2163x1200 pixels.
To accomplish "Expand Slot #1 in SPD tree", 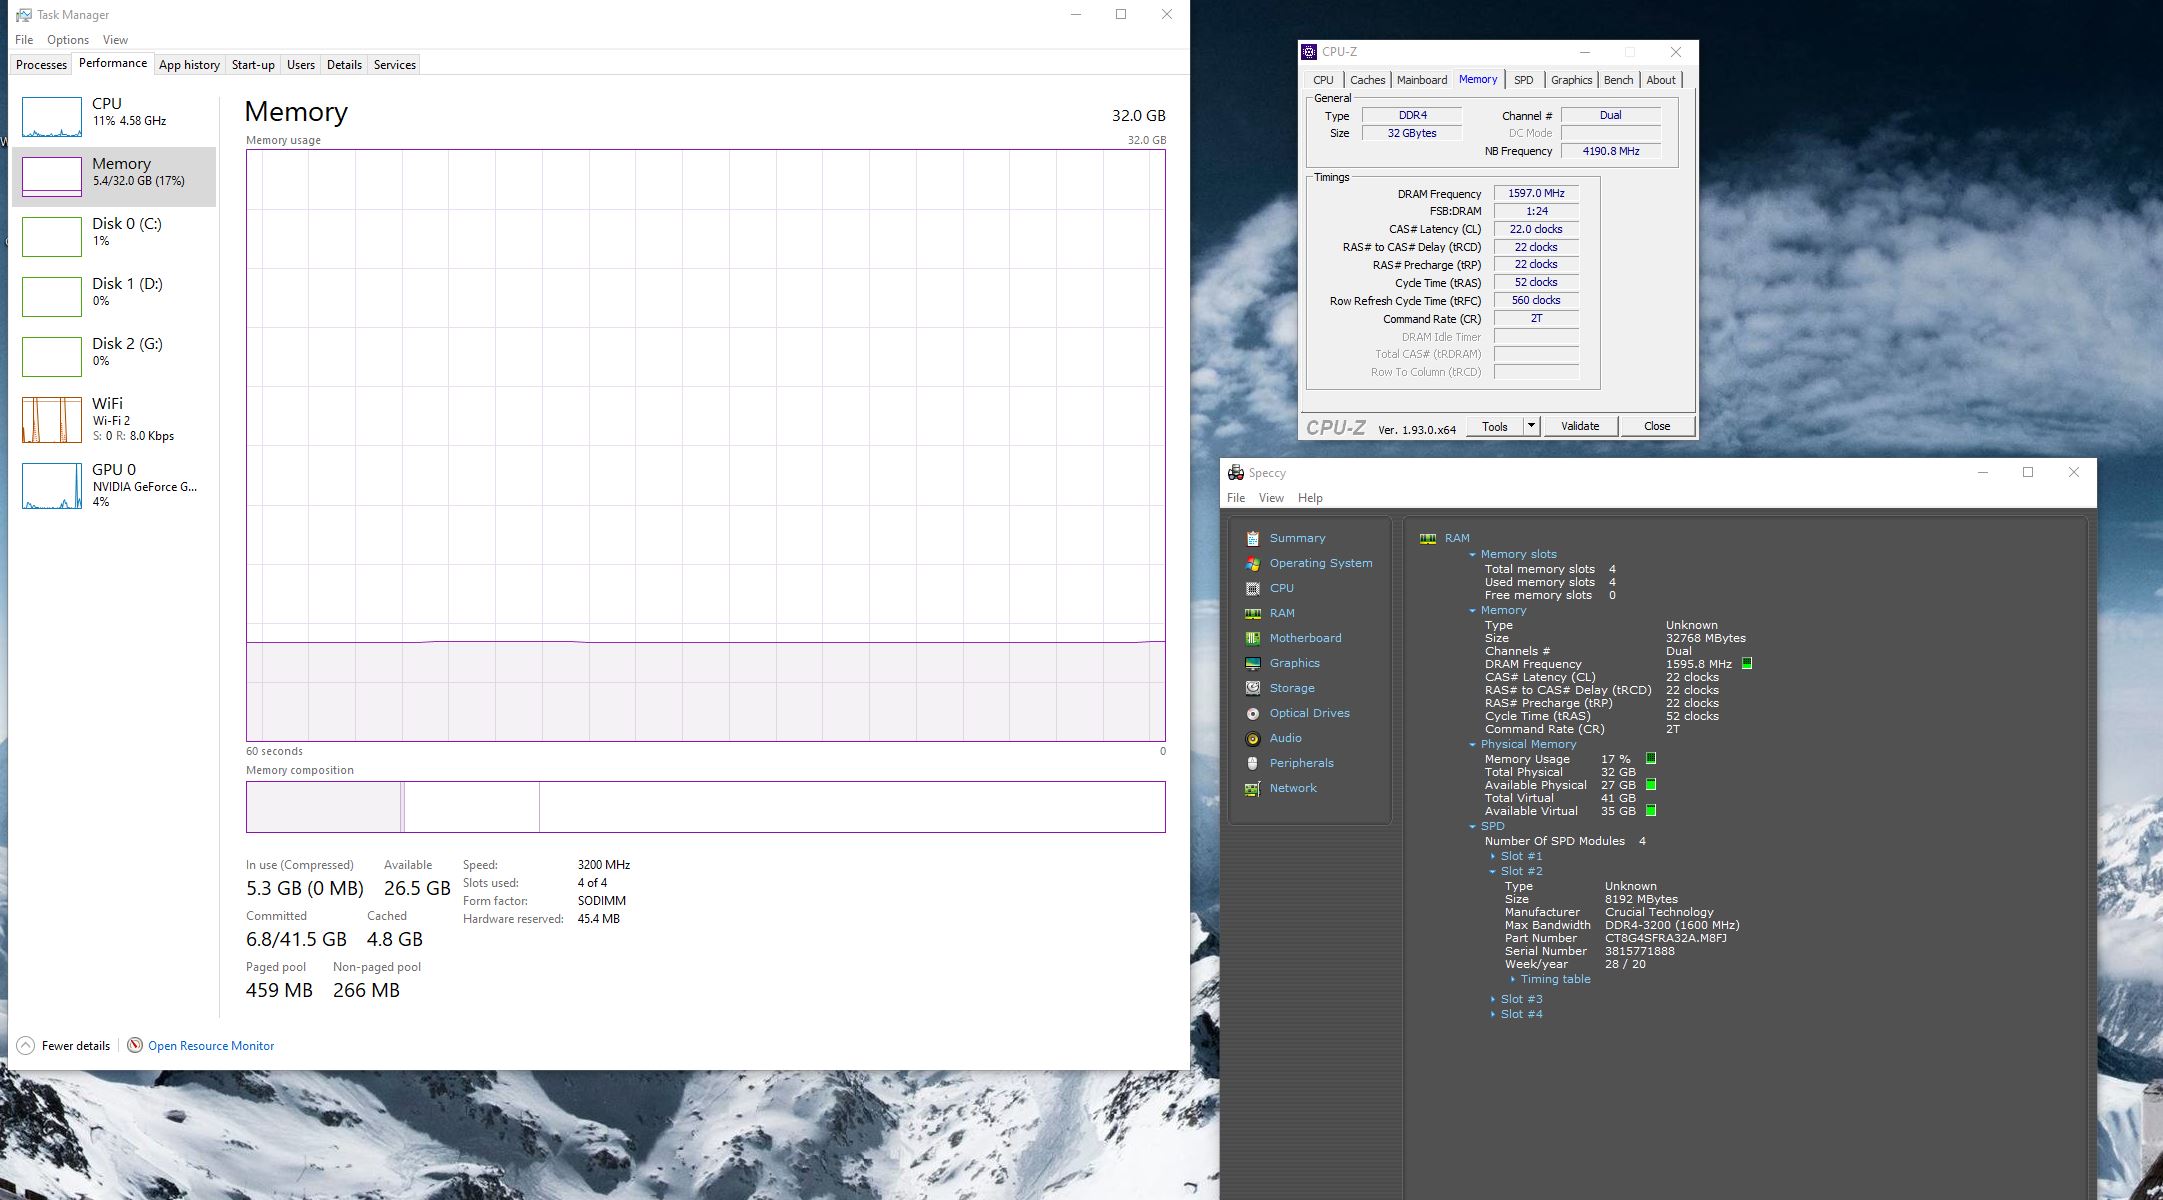I will (x=1493, y=856).
